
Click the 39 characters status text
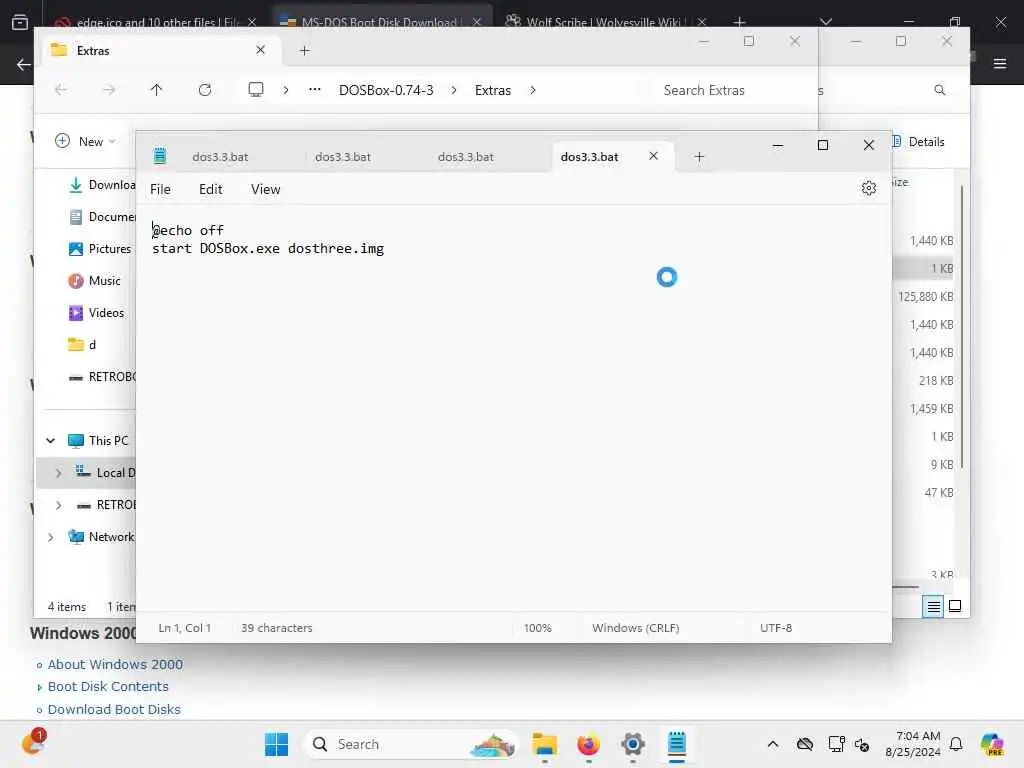(x=276, y=628)
